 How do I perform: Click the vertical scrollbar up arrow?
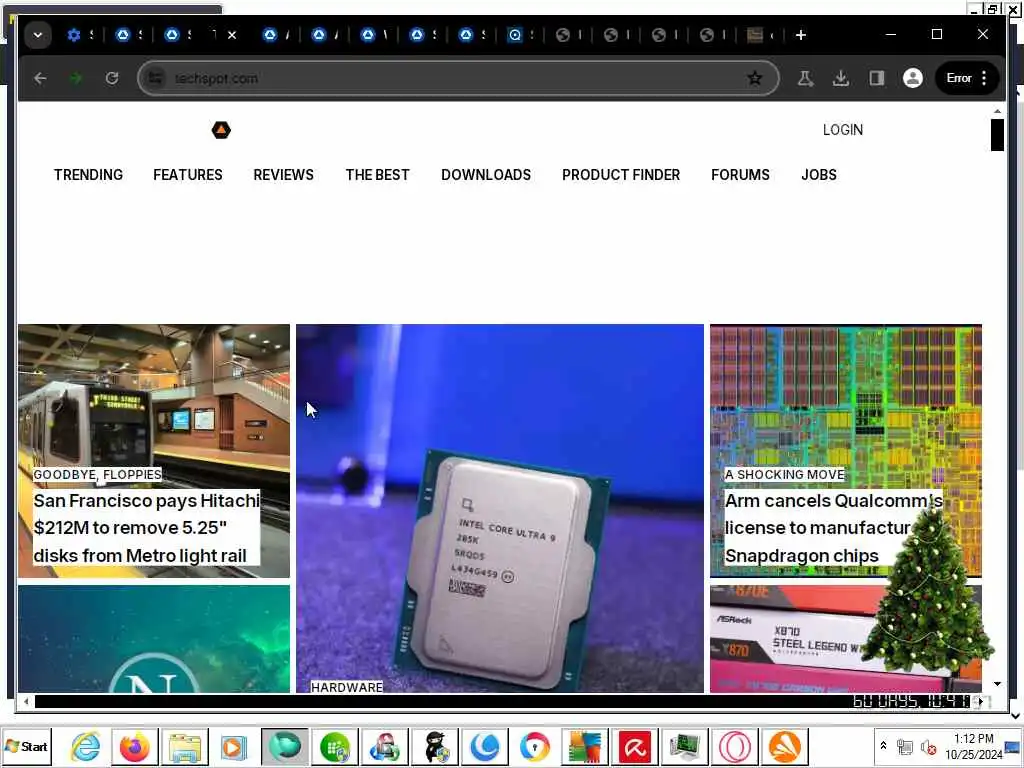click(x=997, y=112)
